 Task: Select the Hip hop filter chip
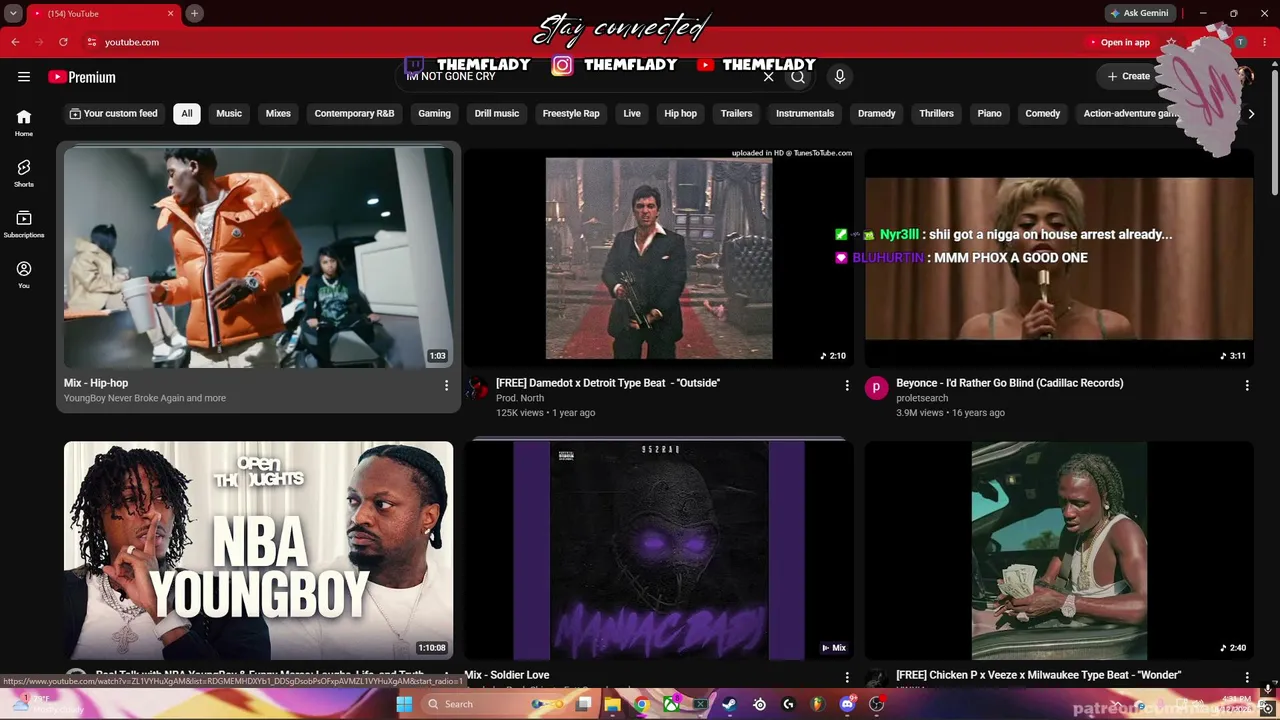(681, 113)
